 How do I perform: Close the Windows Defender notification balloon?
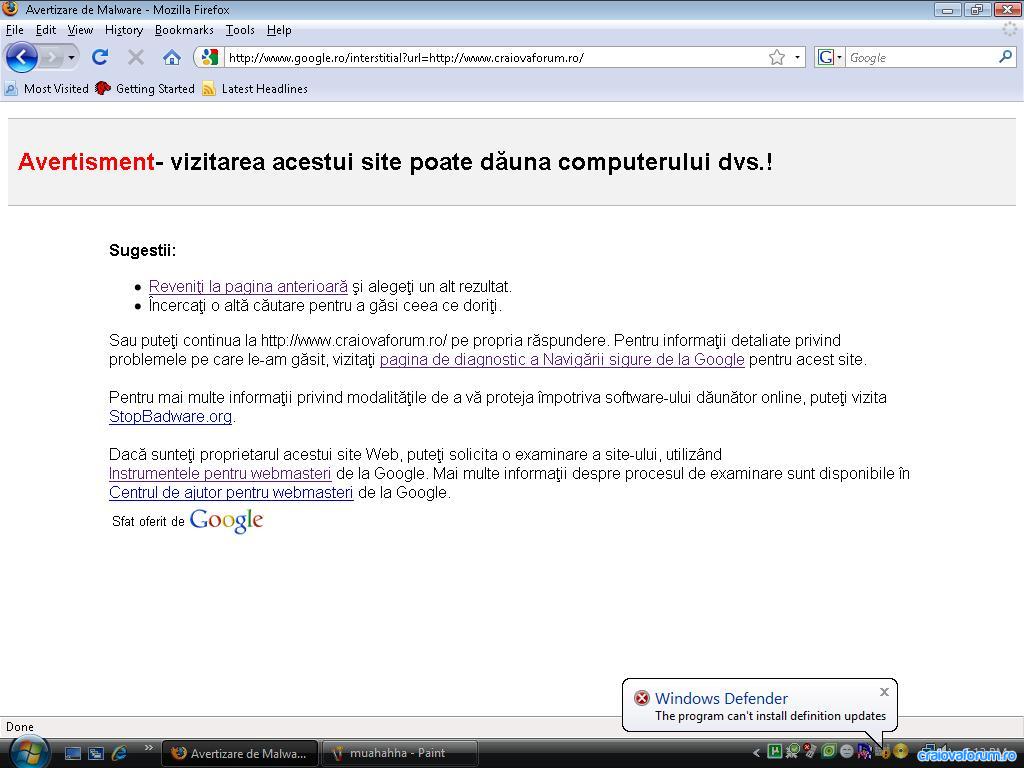tap(884, 692)
